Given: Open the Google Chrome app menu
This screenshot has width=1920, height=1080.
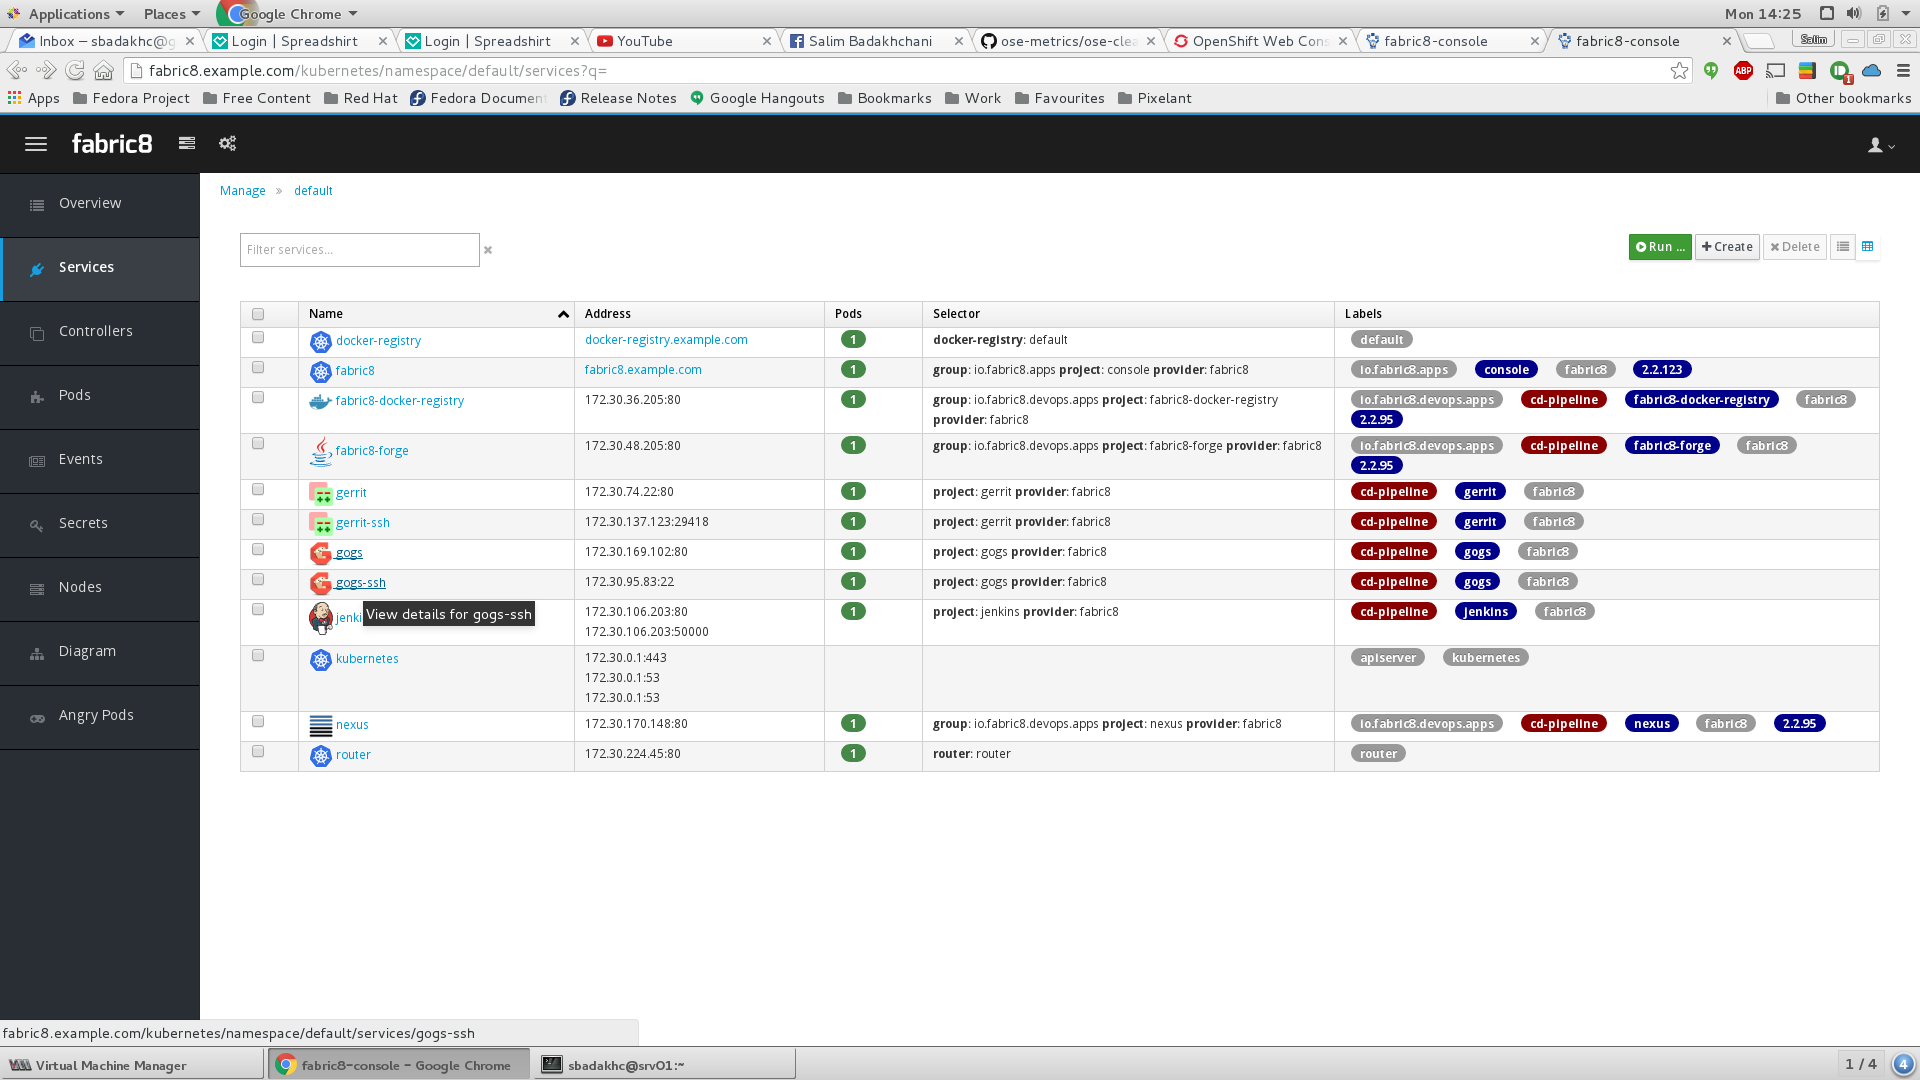Looking at the screenshot, I should pos(290,14).
